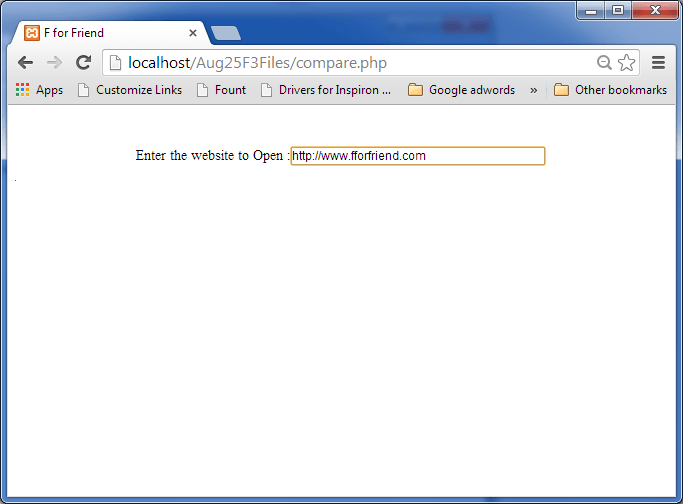Bookmark this page with the star icon

[626, 63]
